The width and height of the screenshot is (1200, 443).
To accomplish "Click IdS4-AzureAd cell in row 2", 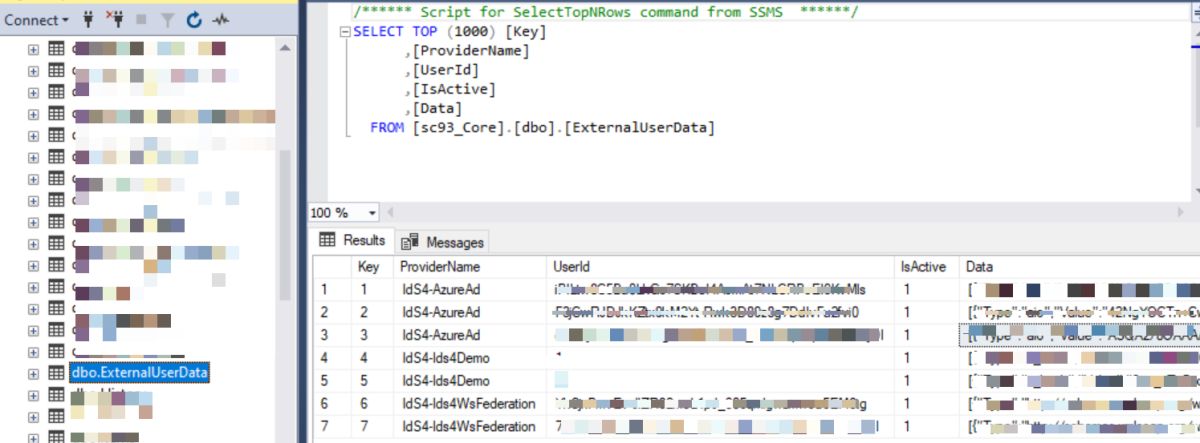I will (x=470, y=312).
